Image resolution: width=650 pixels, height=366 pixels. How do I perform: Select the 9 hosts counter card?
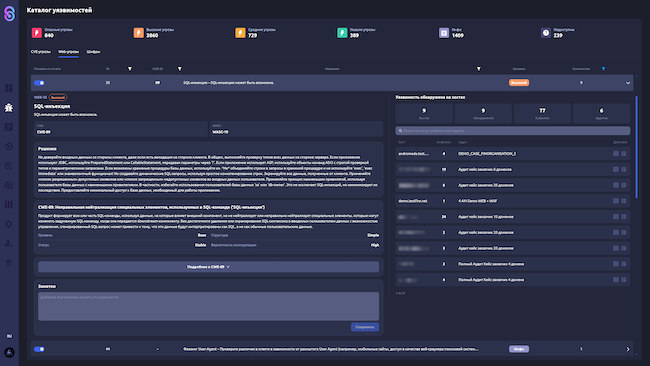[x=424, y=113]
